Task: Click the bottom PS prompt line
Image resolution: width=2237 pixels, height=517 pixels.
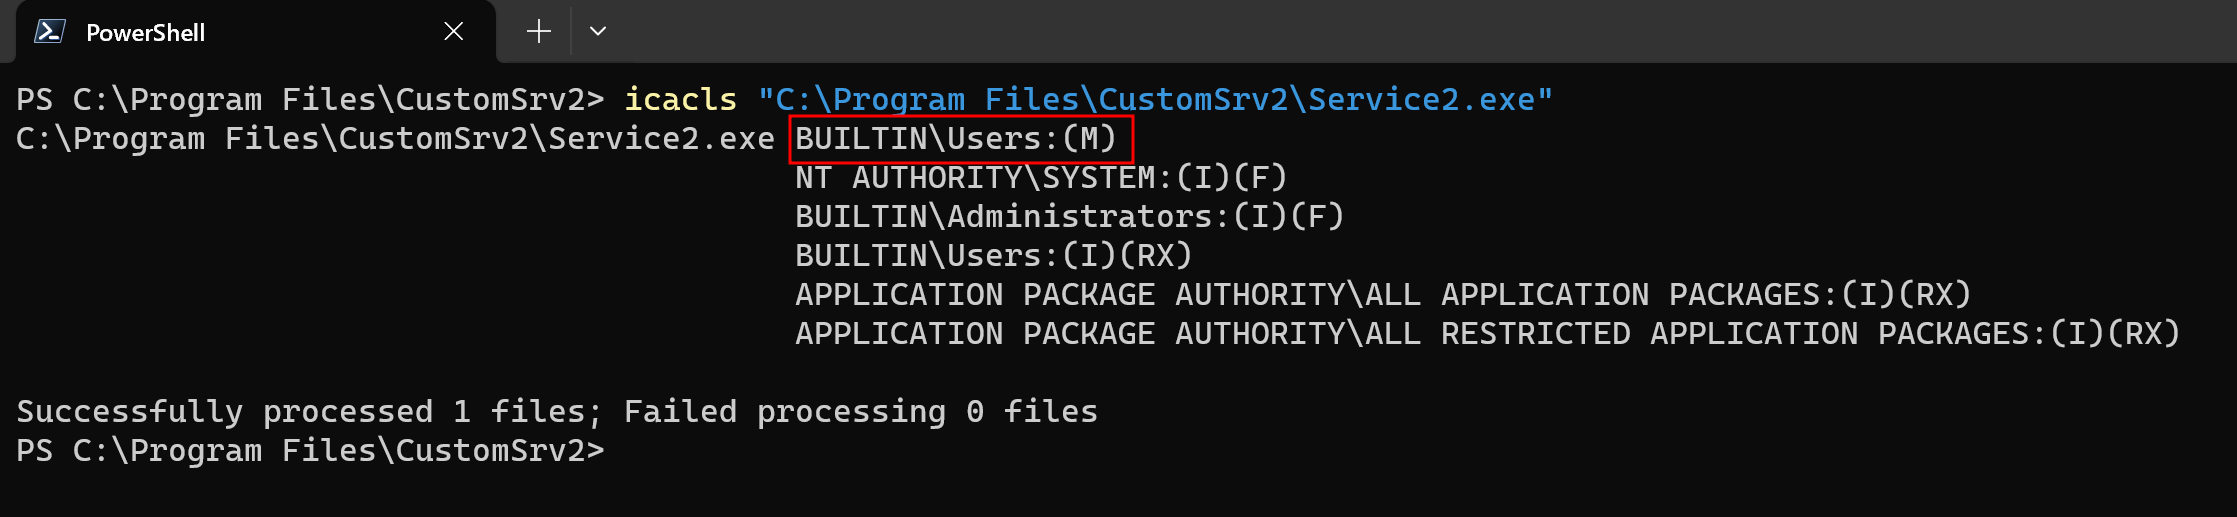Action: 310,451
